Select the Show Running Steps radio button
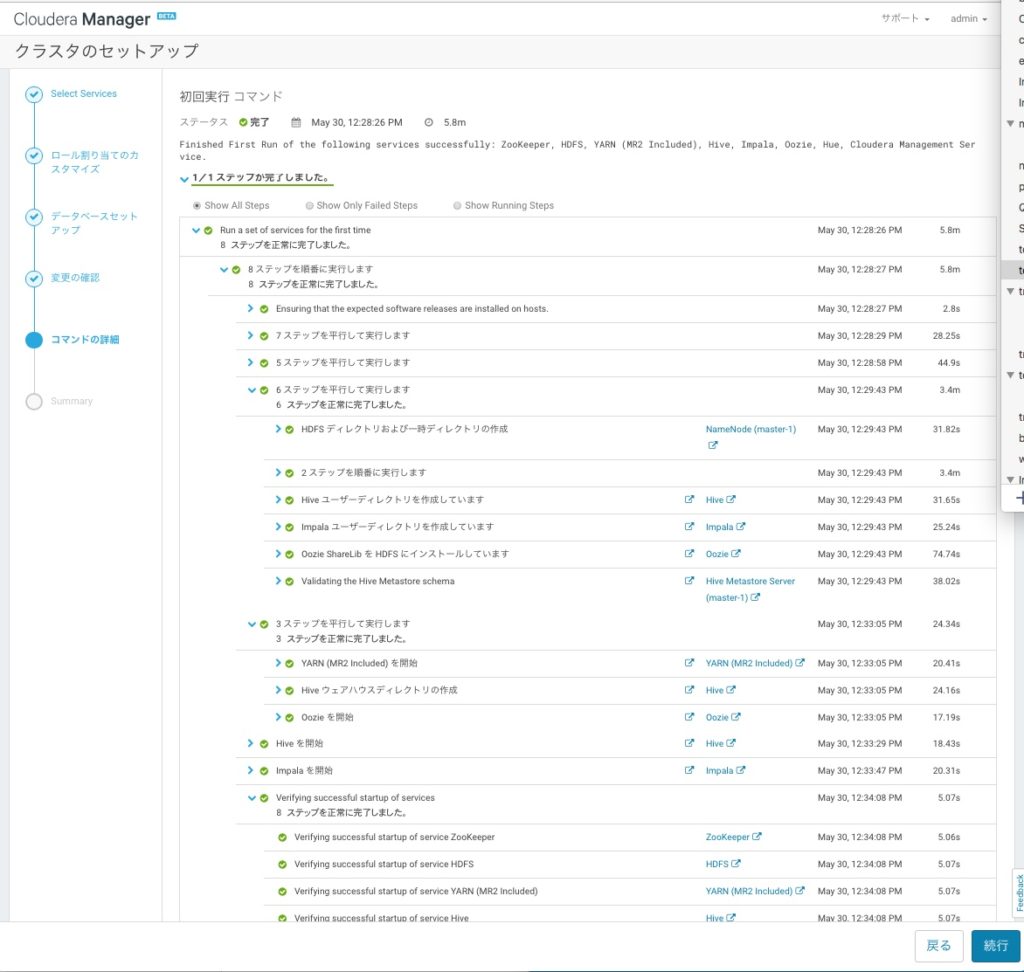Screen dimensions: 1024x972 click(x=457, y=206)
